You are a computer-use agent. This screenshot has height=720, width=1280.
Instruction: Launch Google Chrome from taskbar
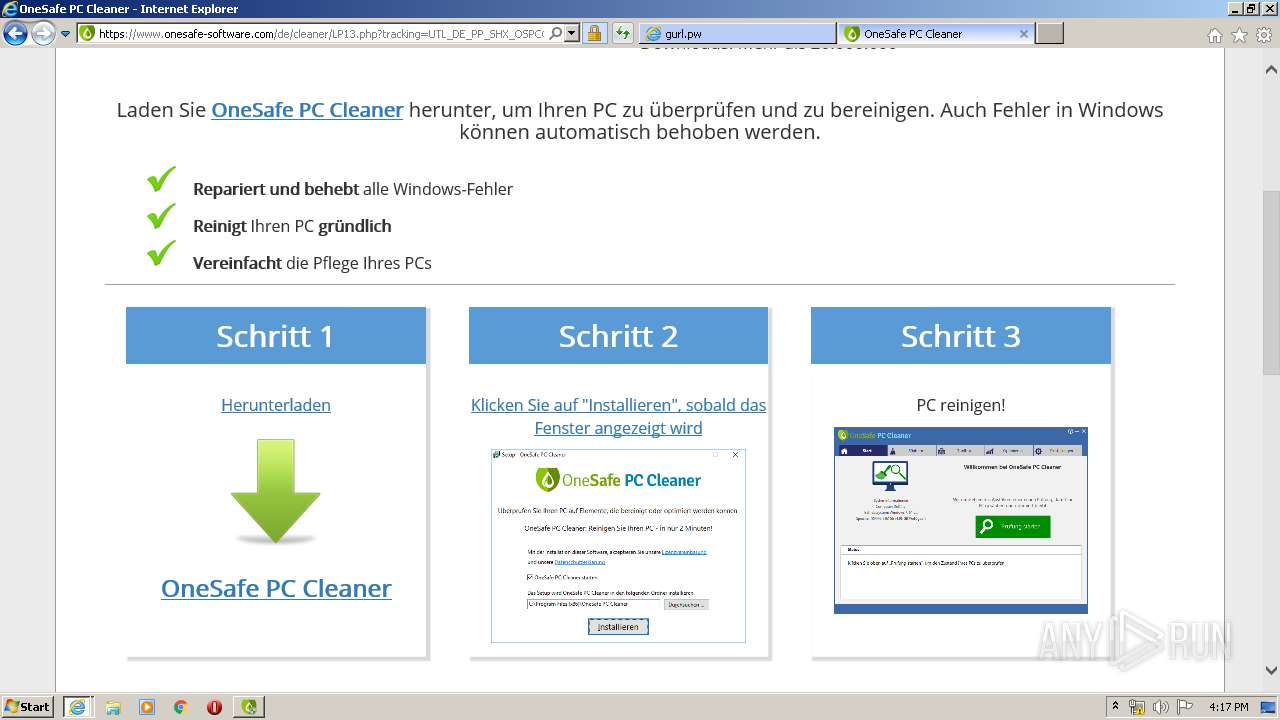[x=180, y=707]
